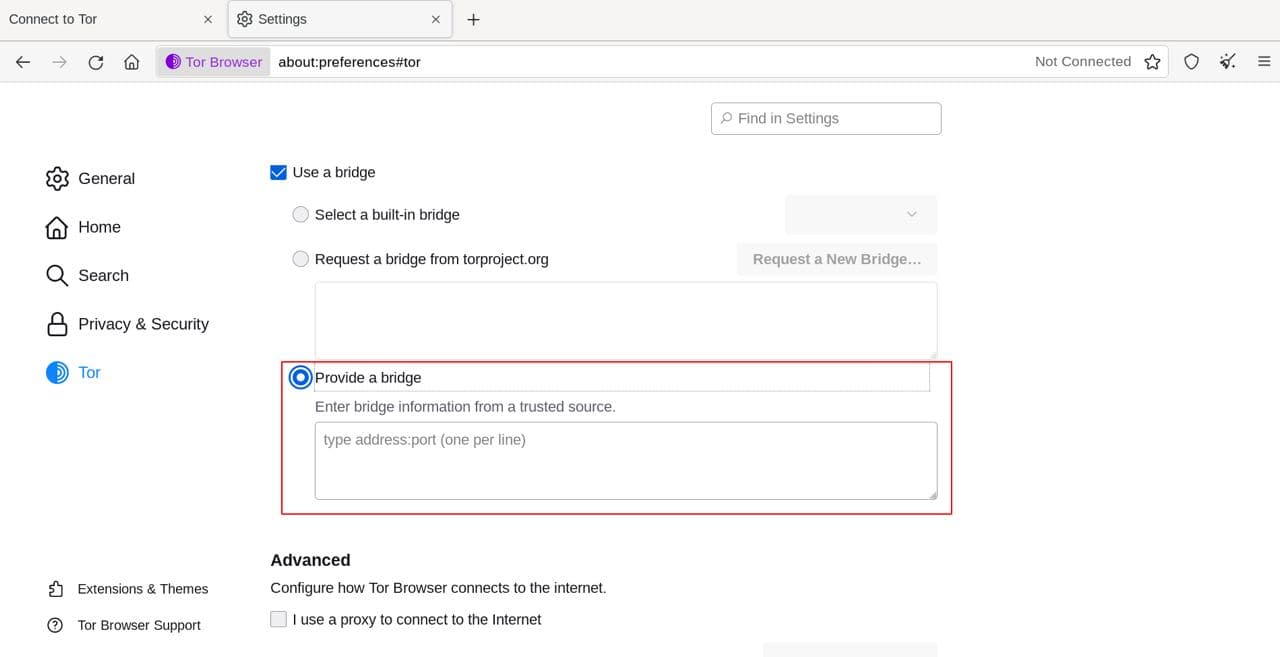Open the security level shield icon
Image resolution: width=1280 pixels, height=657 pixels.
(1191, 62)
